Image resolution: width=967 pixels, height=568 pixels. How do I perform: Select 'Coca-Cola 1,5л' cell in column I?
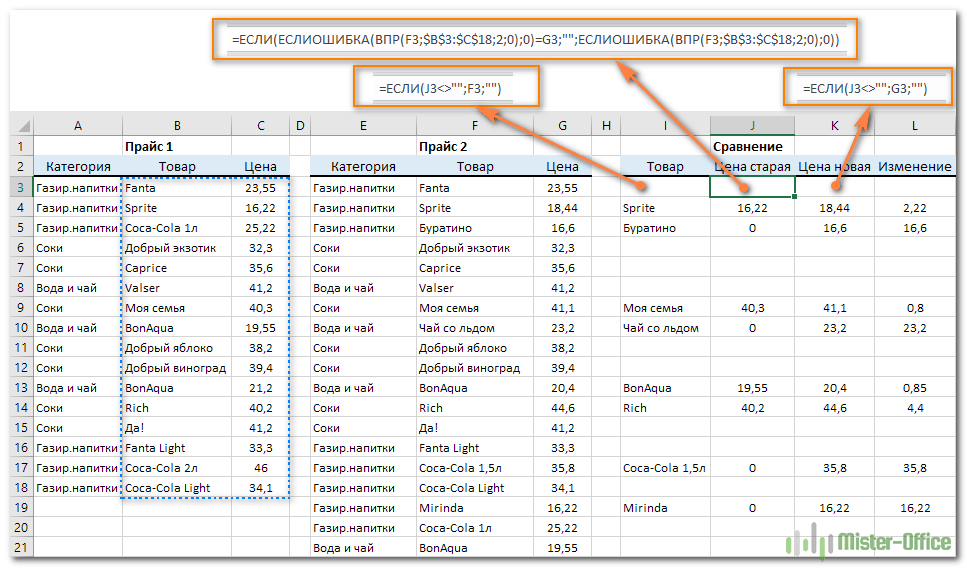664,467
